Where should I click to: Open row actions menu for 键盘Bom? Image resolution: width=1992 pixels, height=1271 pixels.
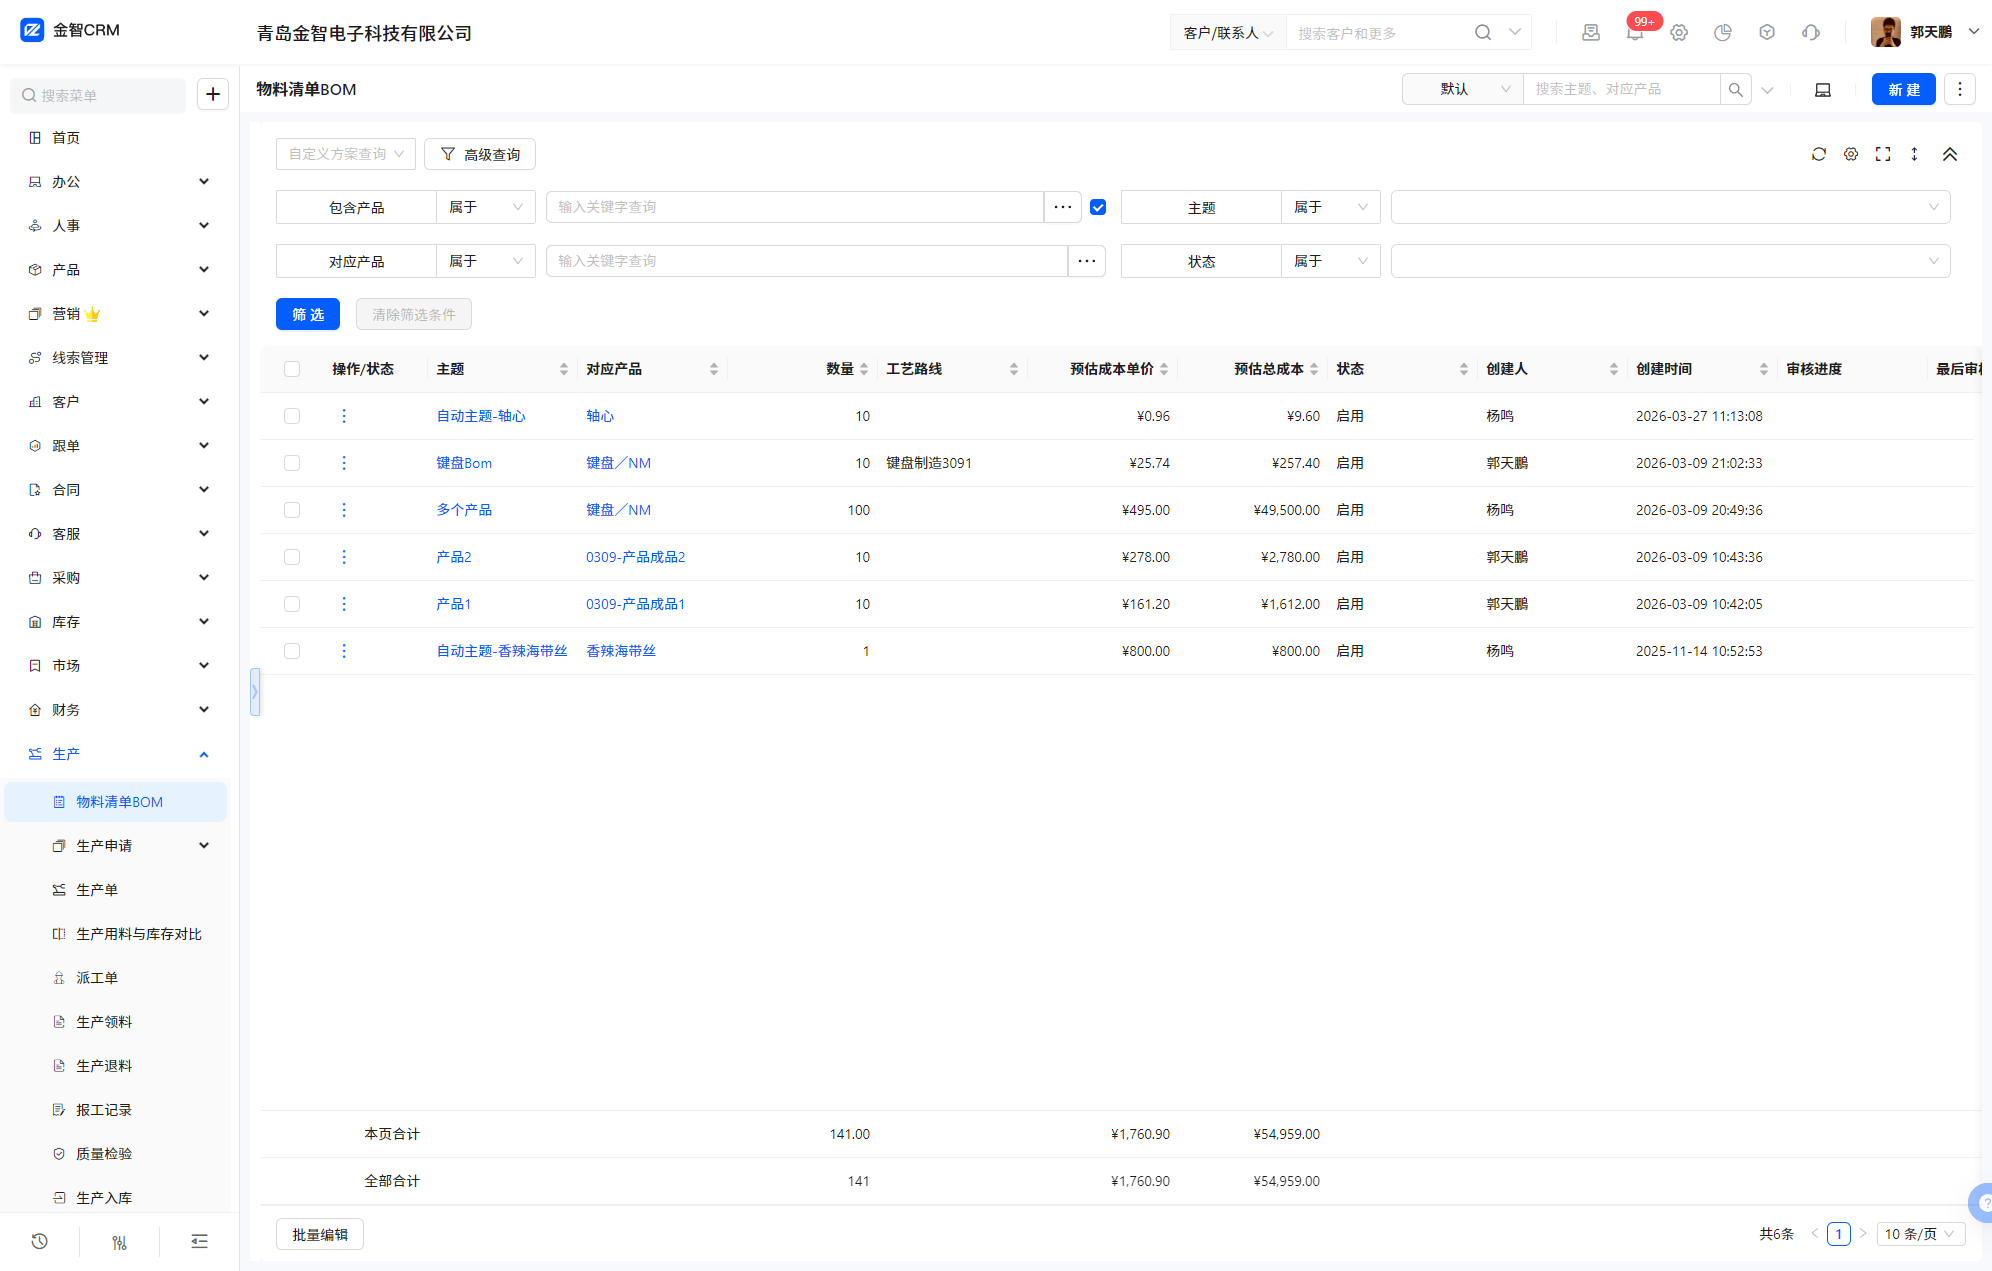point(344,463)
